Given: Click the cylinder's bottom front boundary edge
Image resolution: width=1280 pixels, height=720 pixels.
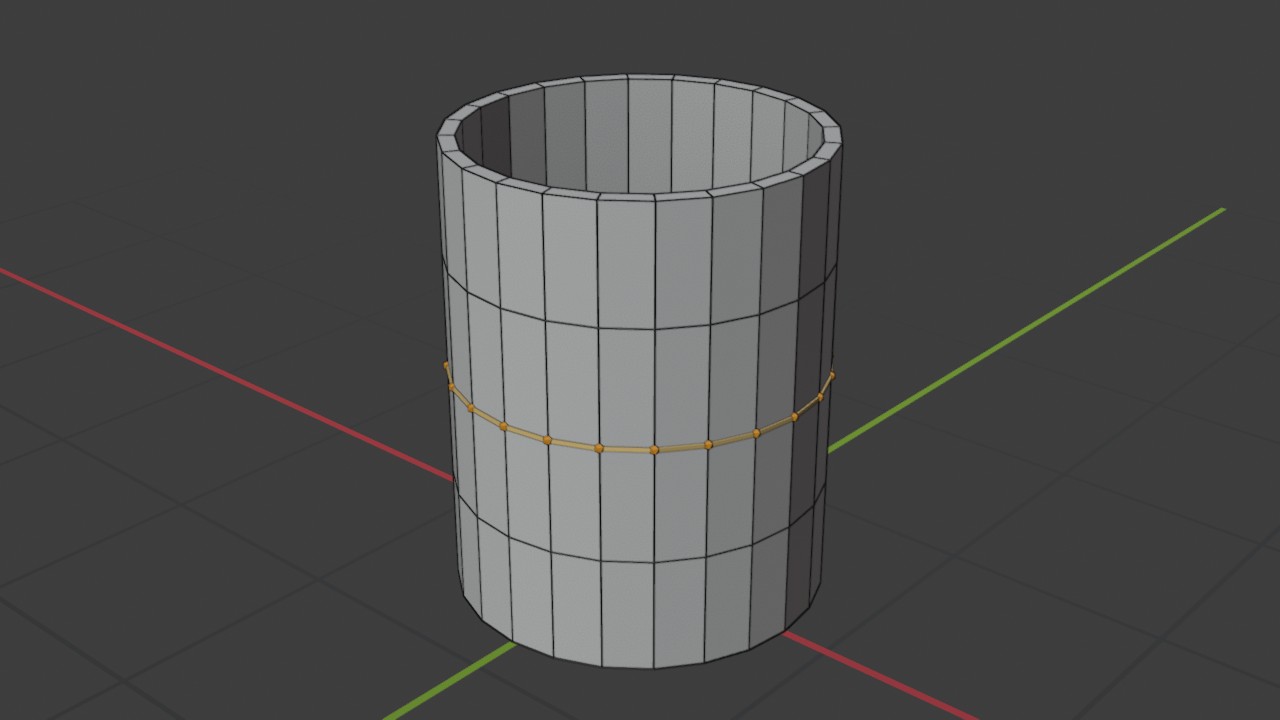Looking at the screenshot, I should coord(628,666).
